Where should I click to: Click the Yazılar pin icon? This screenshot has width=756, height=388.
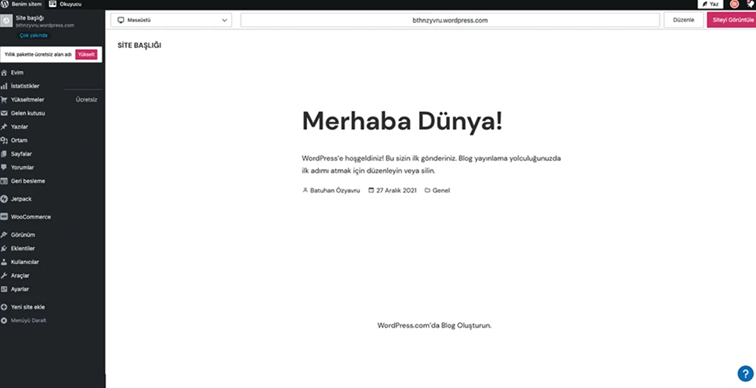[4, 127]
